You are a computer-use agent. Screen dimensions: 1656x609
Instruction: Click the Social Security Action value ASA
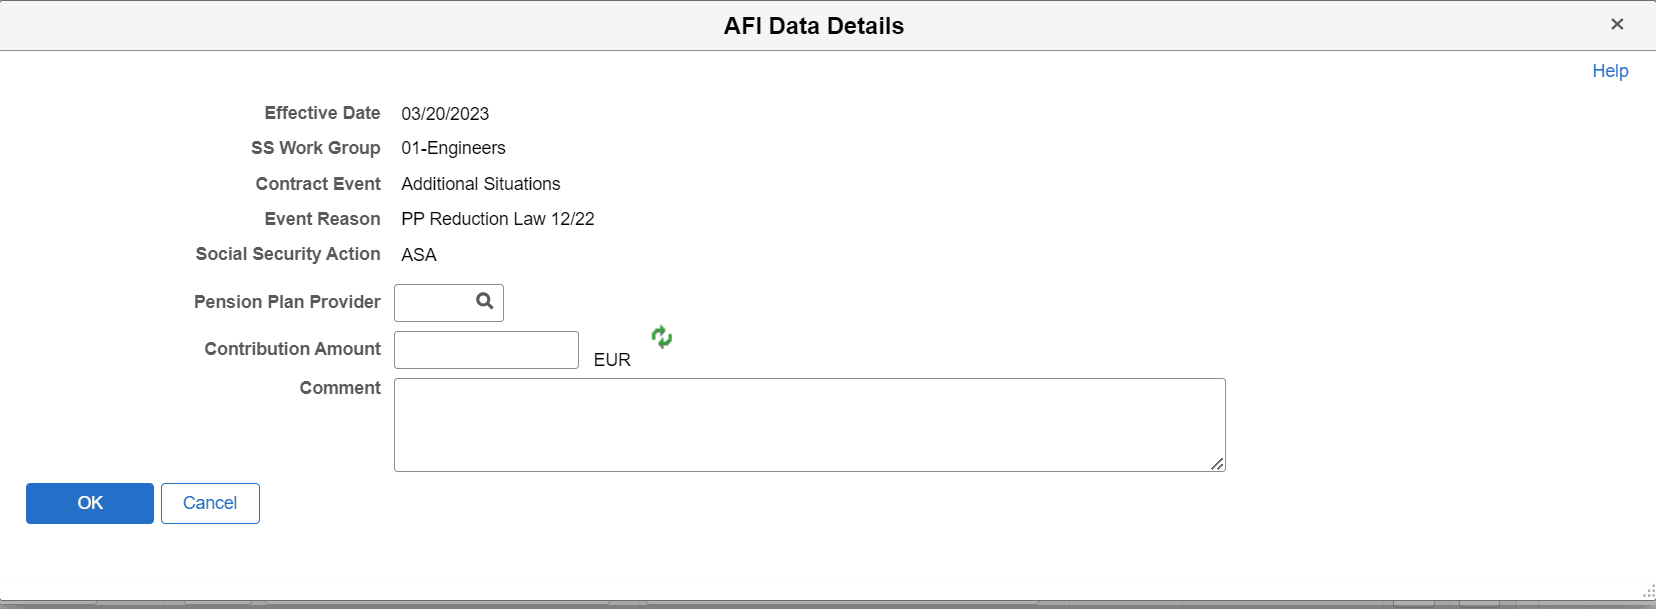point(419,254)
